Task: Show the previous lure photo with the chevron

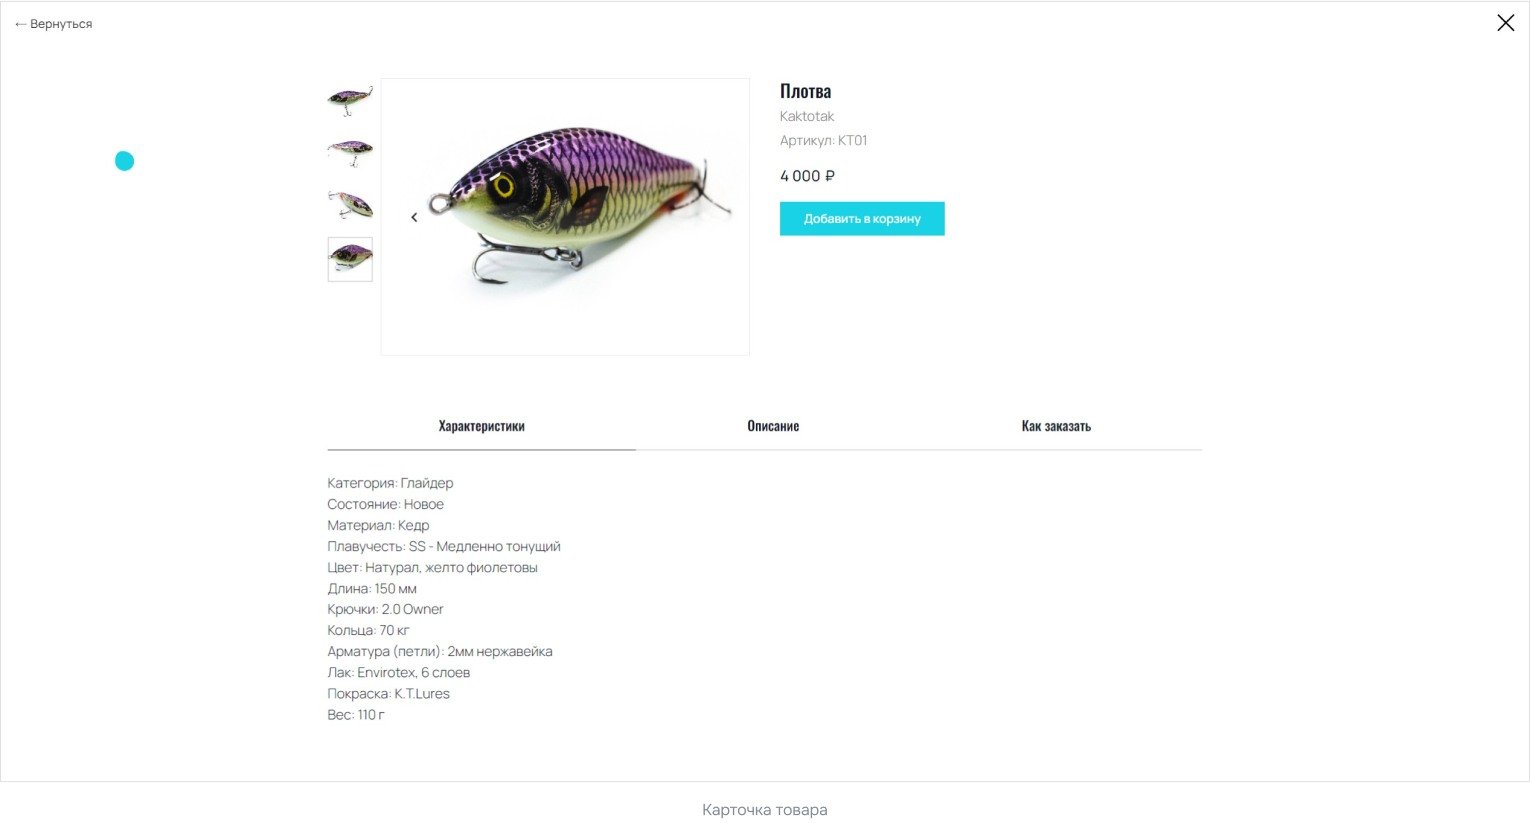Action: (x=414, y=217)
